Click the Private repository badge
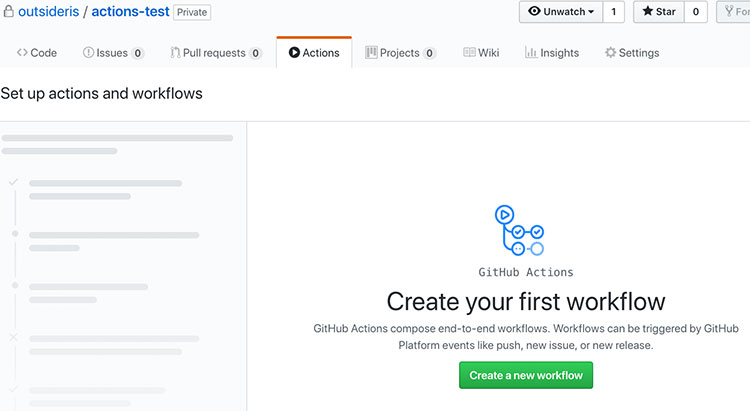Viewport: 750px width, 411px height. (192, 12)
